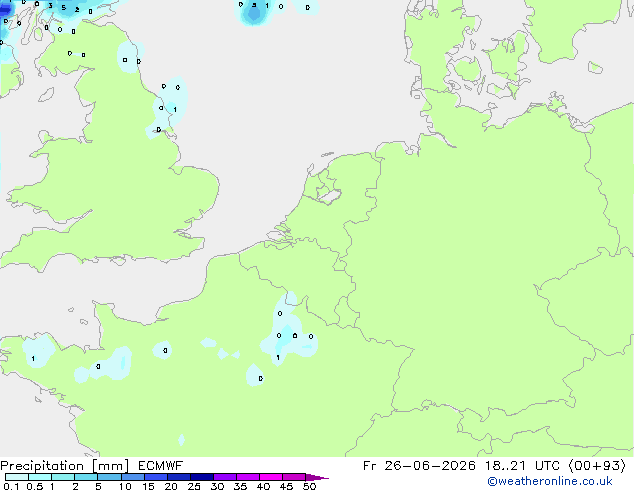Viewport: 634px width, 490px height.
Task: Click the 'Precipitation [mm]' title text
Action: (64, 466)
